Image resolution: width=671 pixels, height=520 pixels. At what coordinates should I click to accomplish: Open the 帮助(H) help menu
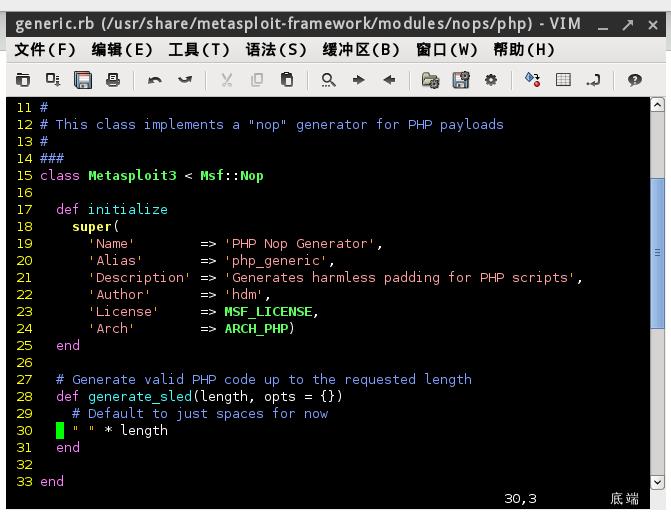tap(524, 50)
